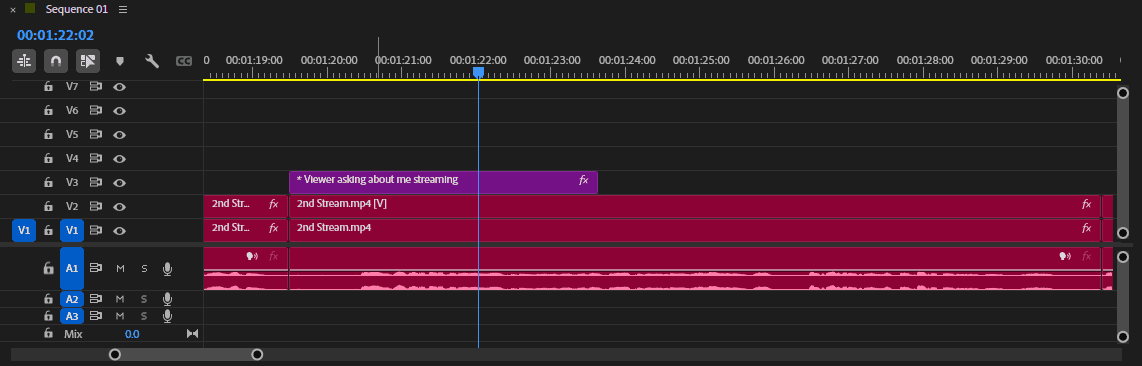Hide track V1 output eye
This screenshot has height=366, width=1142.
pos(119,231)
